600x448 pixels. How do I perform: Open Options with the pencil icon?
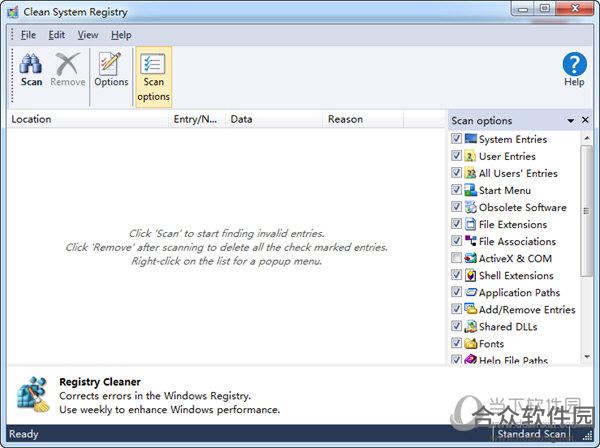coord(111,70)
